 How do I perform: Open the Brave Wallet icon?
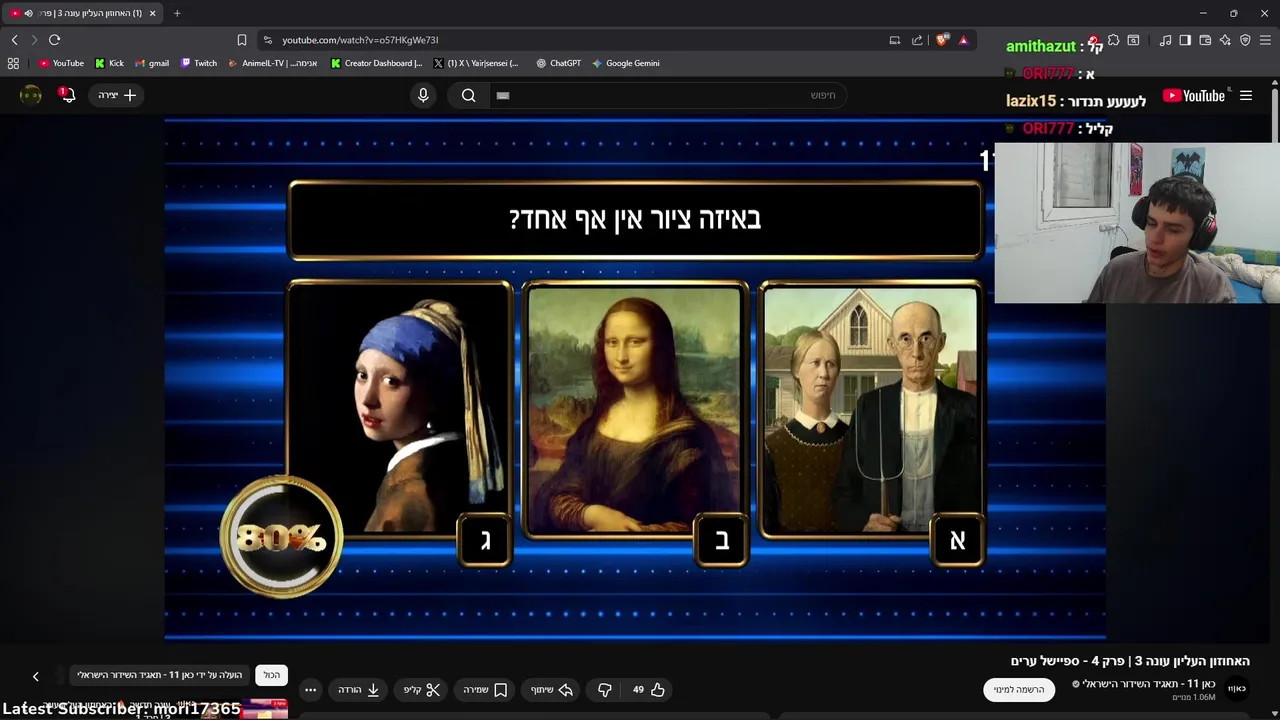[x=1205, y=40]
